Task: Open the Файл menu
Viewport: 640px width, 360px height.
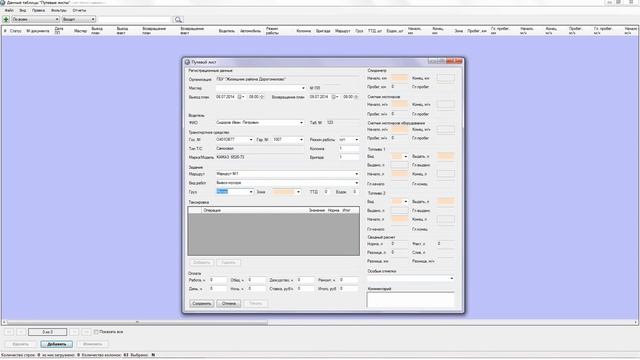Action: [9, 10]
